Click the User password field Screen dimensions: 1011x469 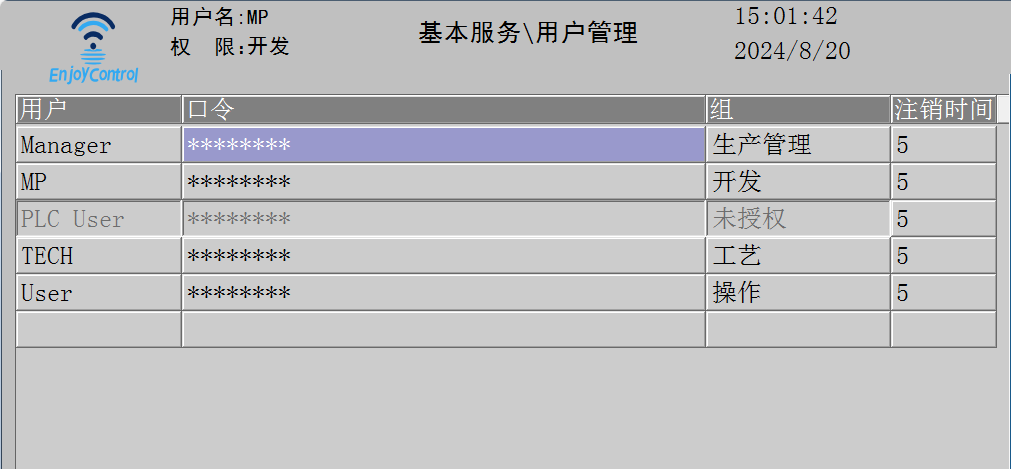(443, 293)
